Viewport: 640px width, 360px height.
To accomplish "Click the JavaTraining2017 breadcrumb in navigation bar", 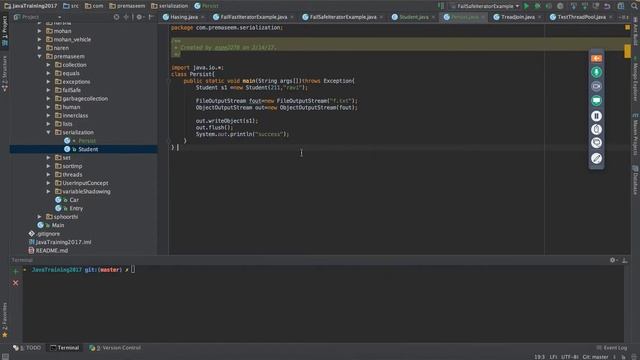I will 31,6.
